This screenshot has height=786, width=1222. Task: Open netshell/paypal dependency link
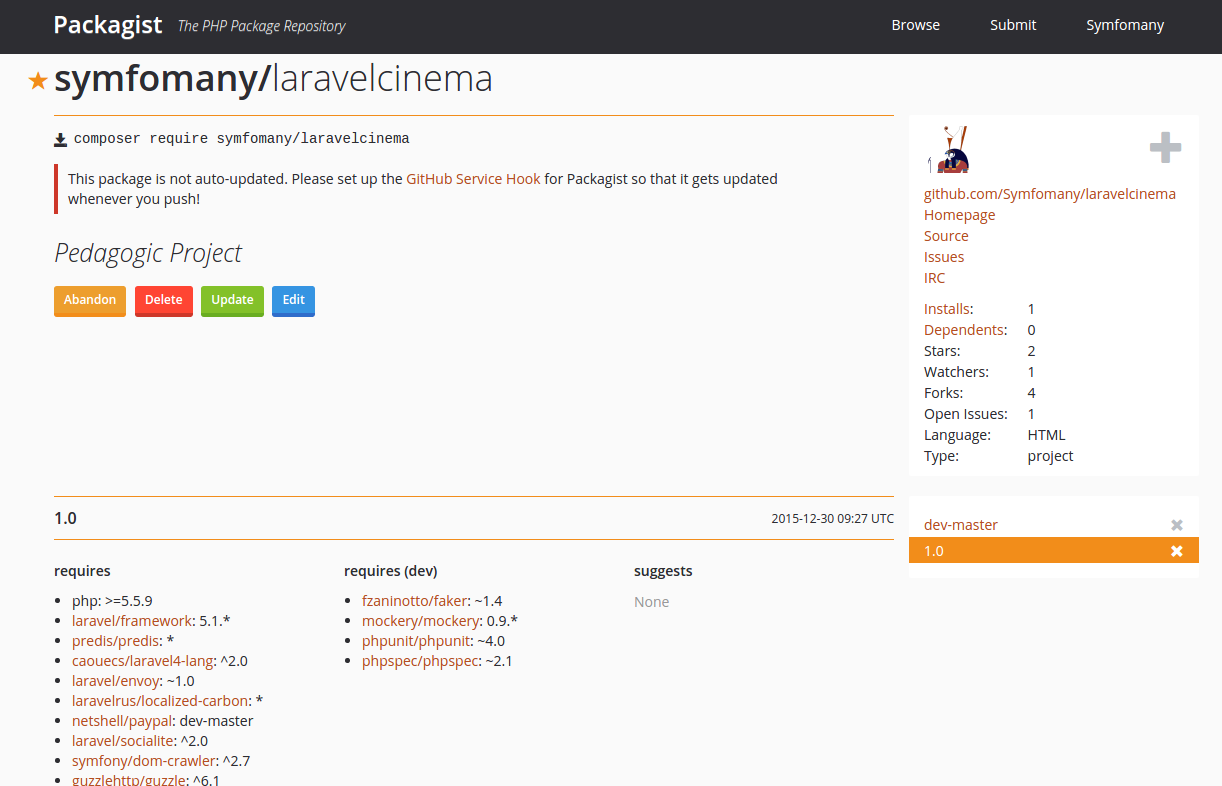click(x=123, y=721)
